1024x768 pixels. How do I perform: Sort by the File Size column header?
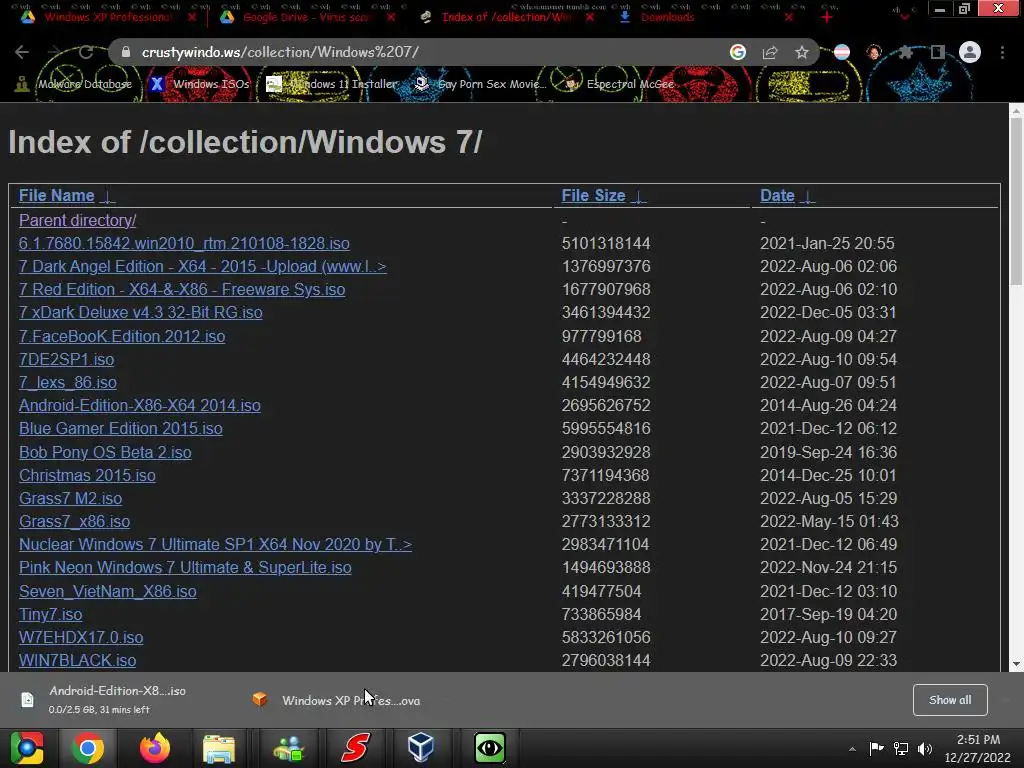click(594, 195)
